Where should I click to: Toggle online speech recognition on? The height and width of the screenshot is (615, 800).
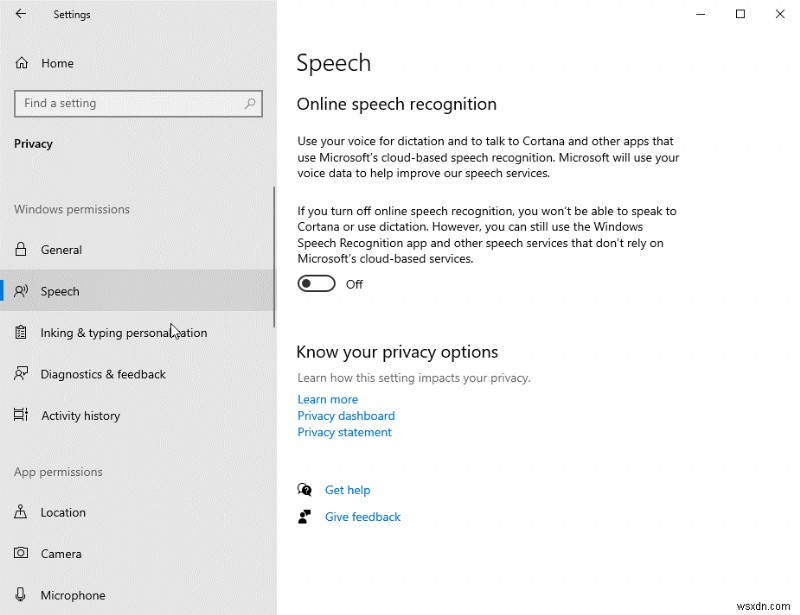tap(316, 283)
